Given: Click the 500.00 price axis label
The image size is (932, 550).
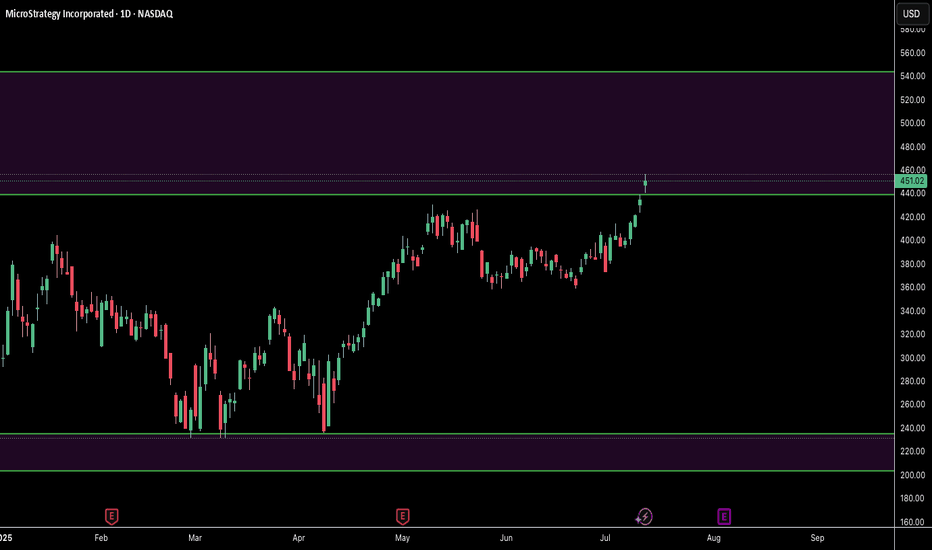Looking at the screenshot, I should pyautogui.click(x=912, y=123).
